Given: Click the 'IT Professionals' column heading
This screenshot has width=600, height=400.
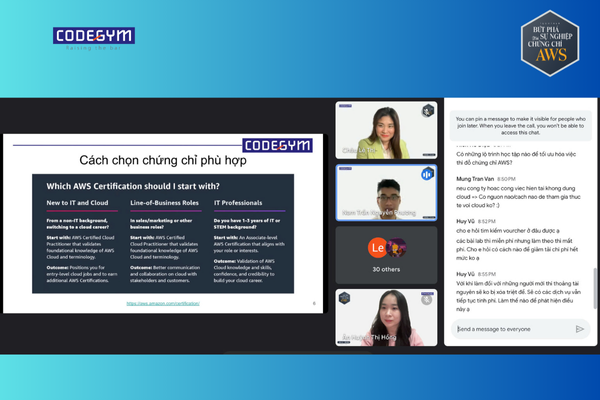Looking at the screenshot, I should click(x=238, y=203).
